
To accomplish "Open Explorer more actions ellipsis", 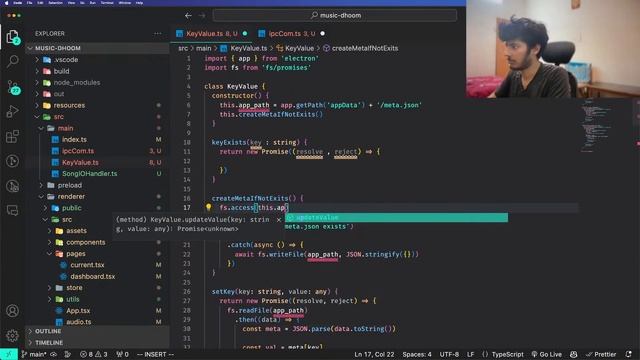I will pos(158,33).
